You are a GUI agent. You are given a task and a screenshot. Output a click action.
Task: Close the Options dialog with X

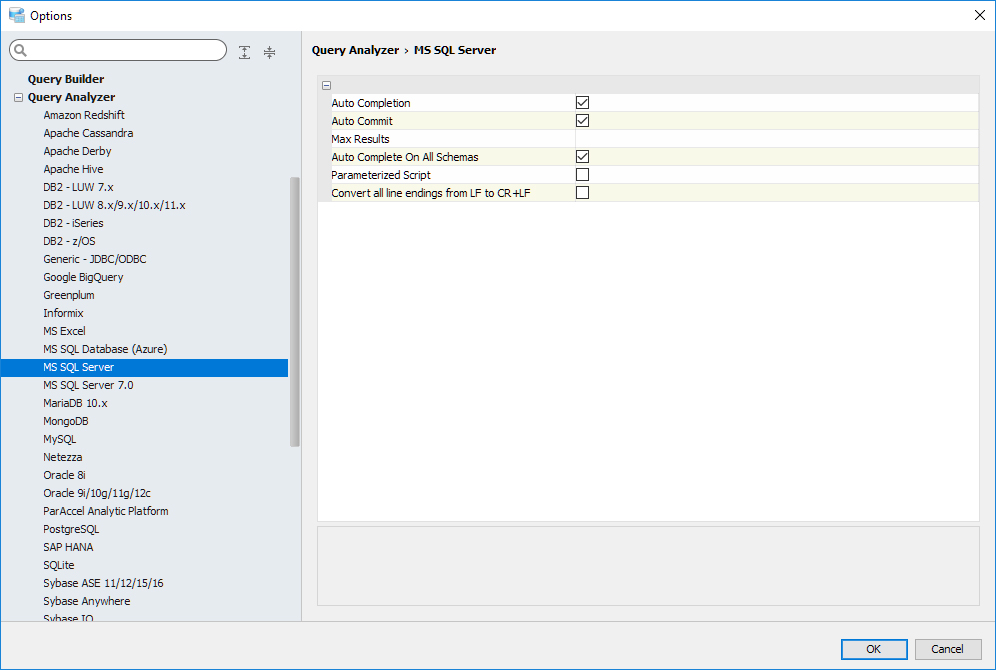click(x=979, y=15)
